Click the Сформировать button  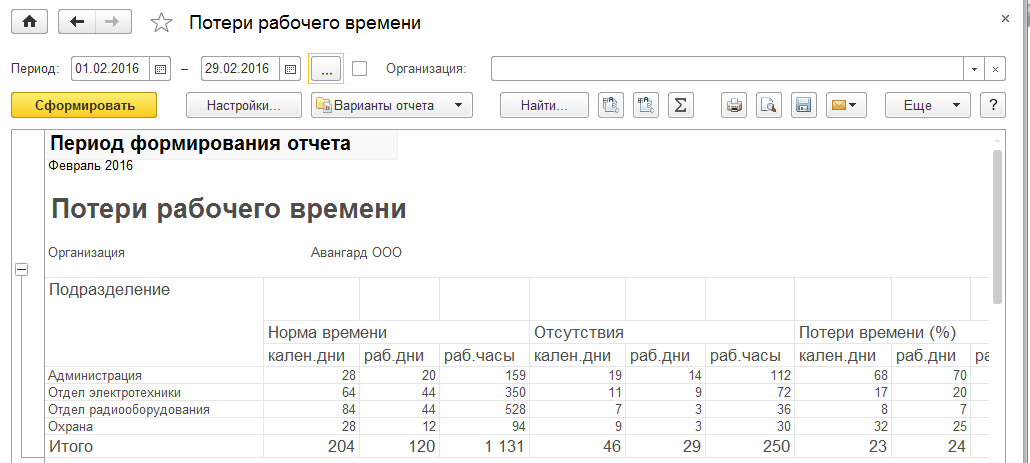click(x=84, y=105)
